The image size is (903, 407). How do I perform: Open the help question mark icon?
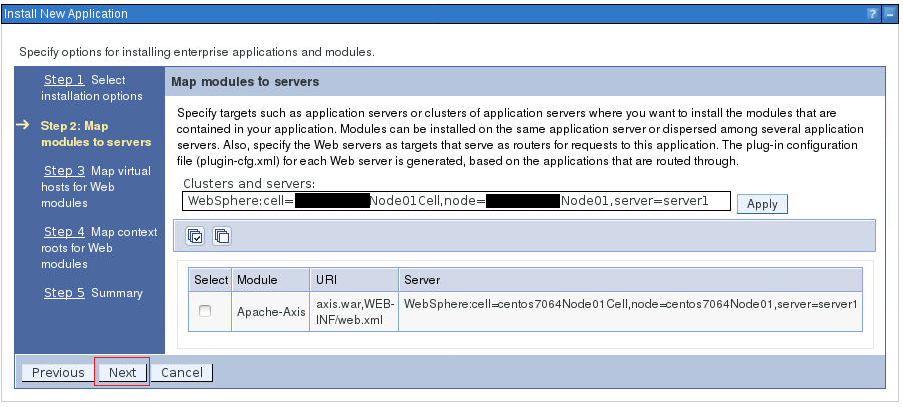tap(873, 14)
